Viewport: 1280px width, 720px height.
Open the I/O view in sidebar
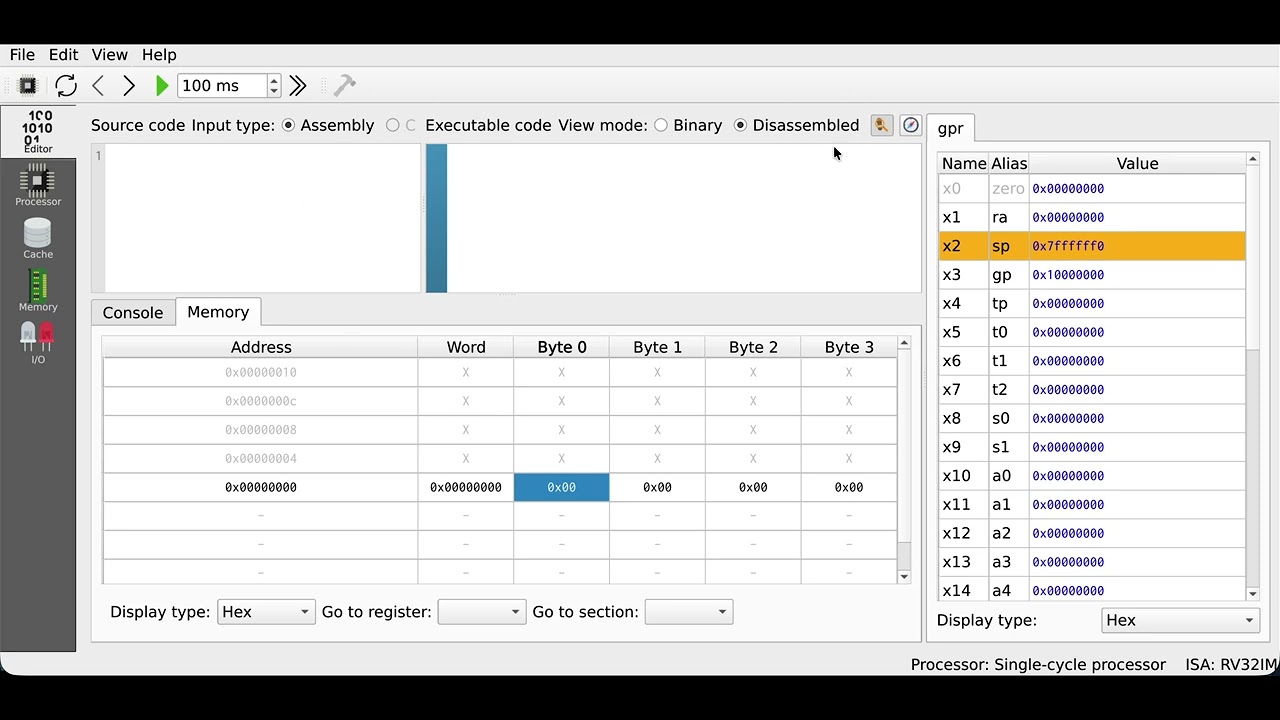coord(38,344)
